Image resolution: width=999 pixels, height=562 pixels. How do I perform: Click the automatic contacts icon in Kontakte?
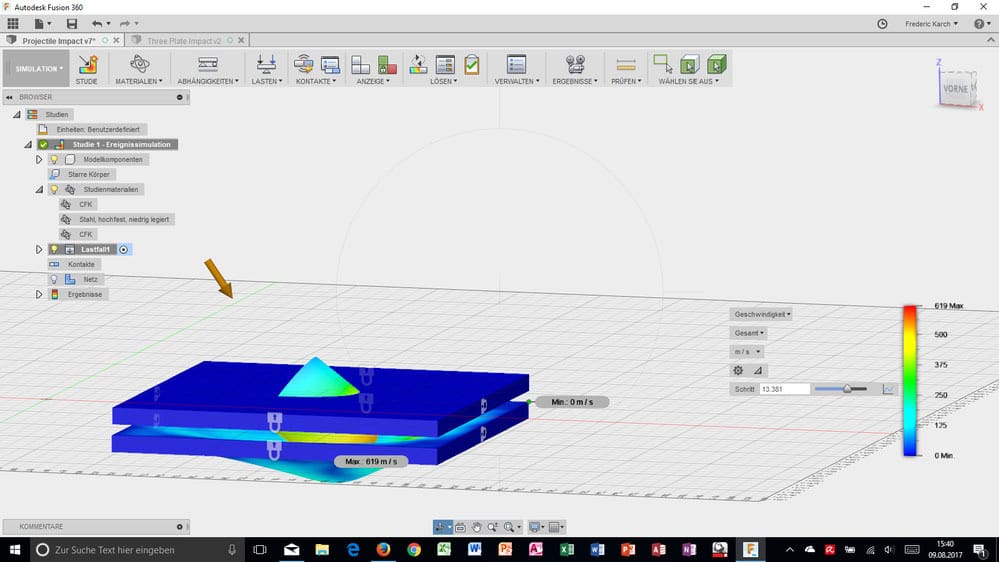[304, 64]
